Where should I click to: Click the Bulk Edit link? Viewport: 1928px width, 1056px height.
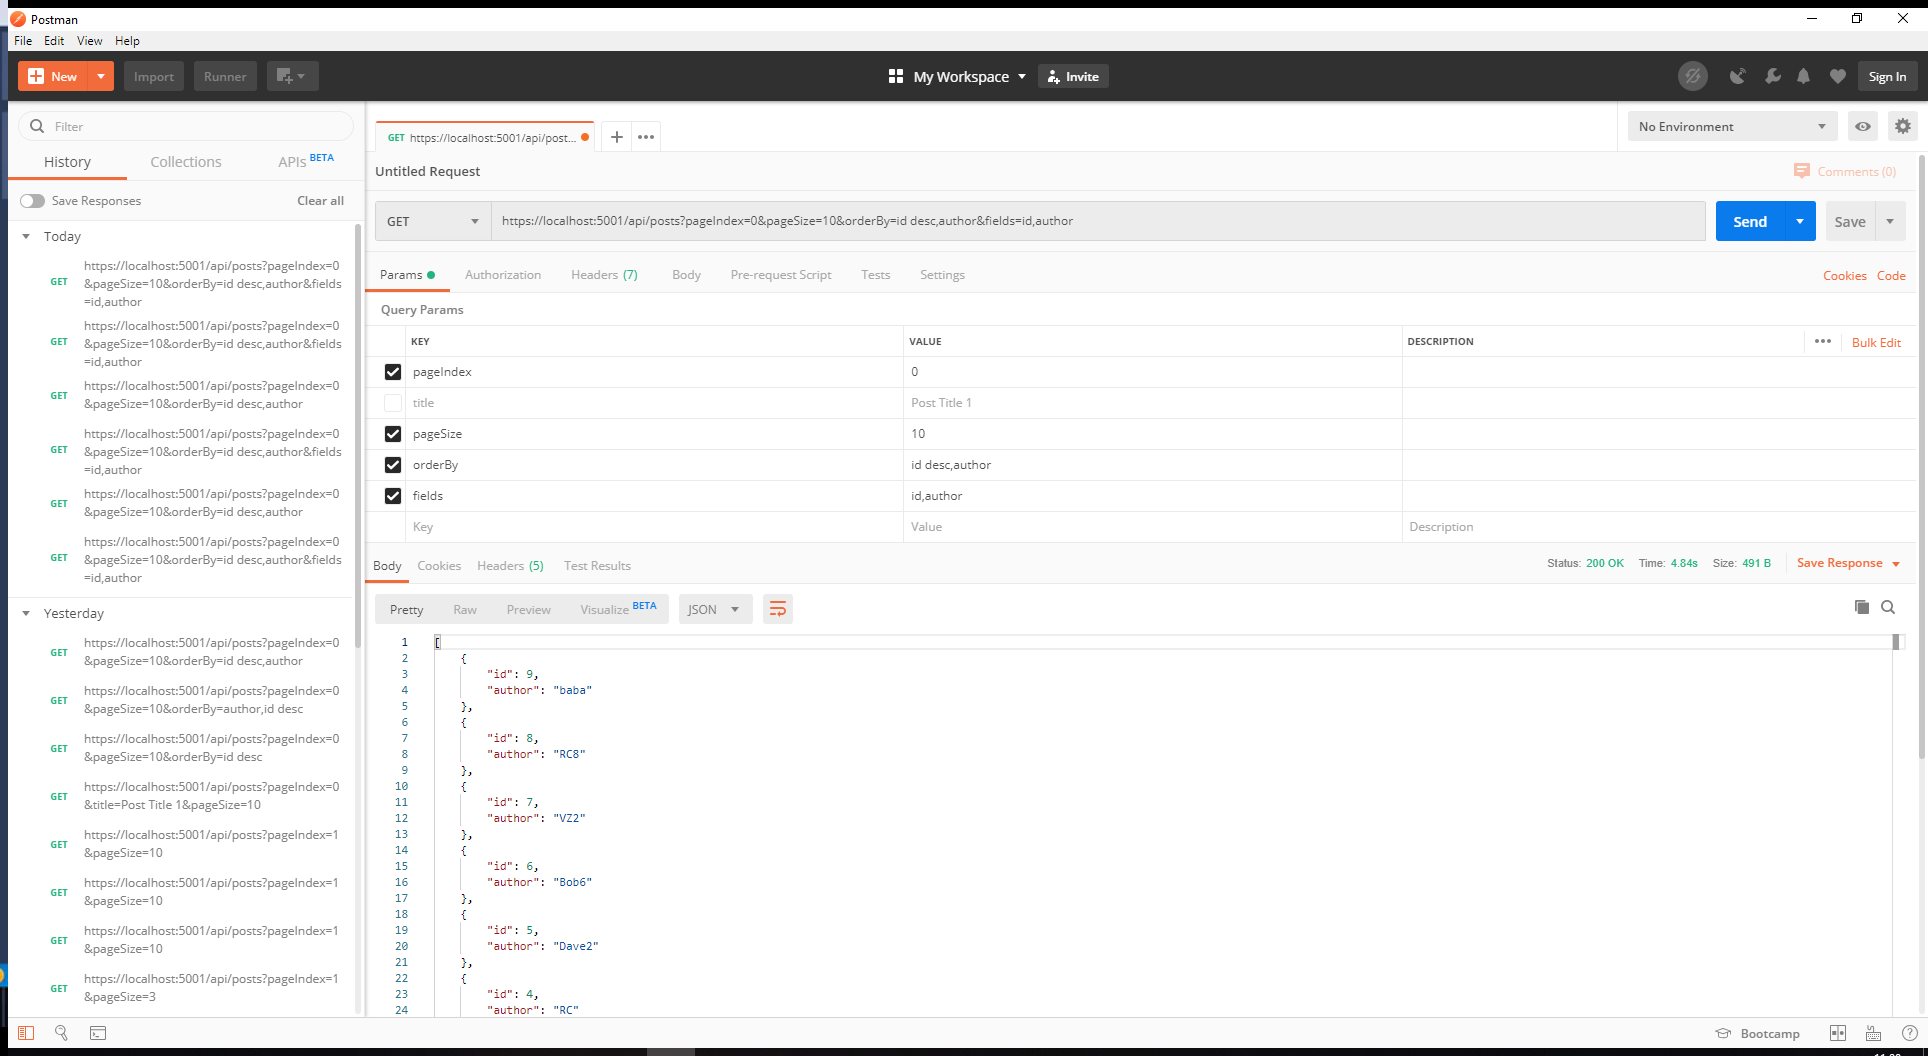click(1876, 342)
